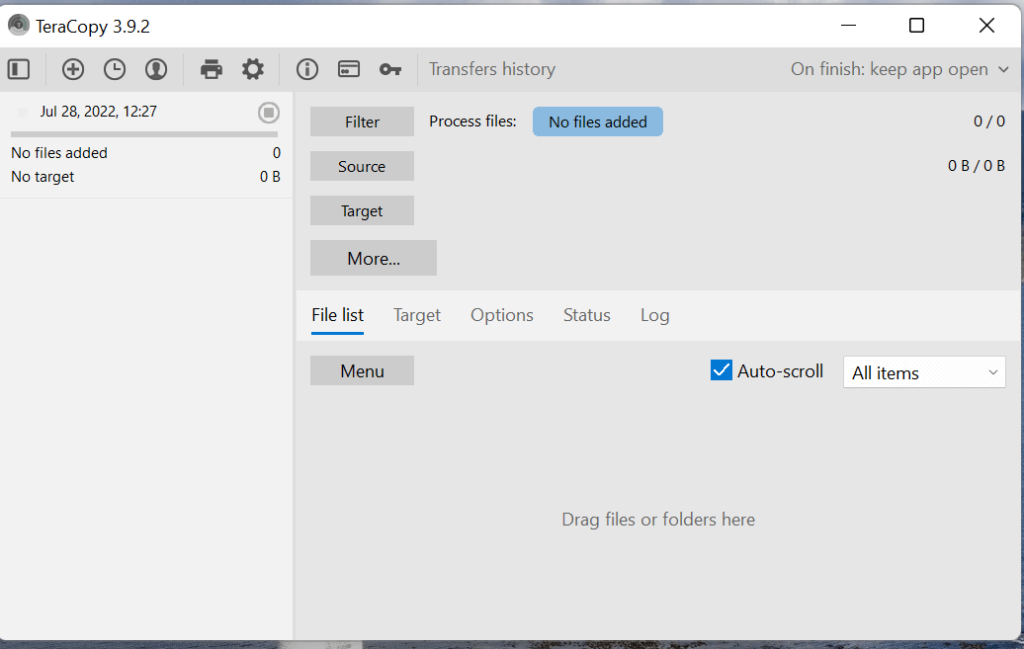Click the print icon in toolbar
1024x649 pixels.
pos(211,69)
